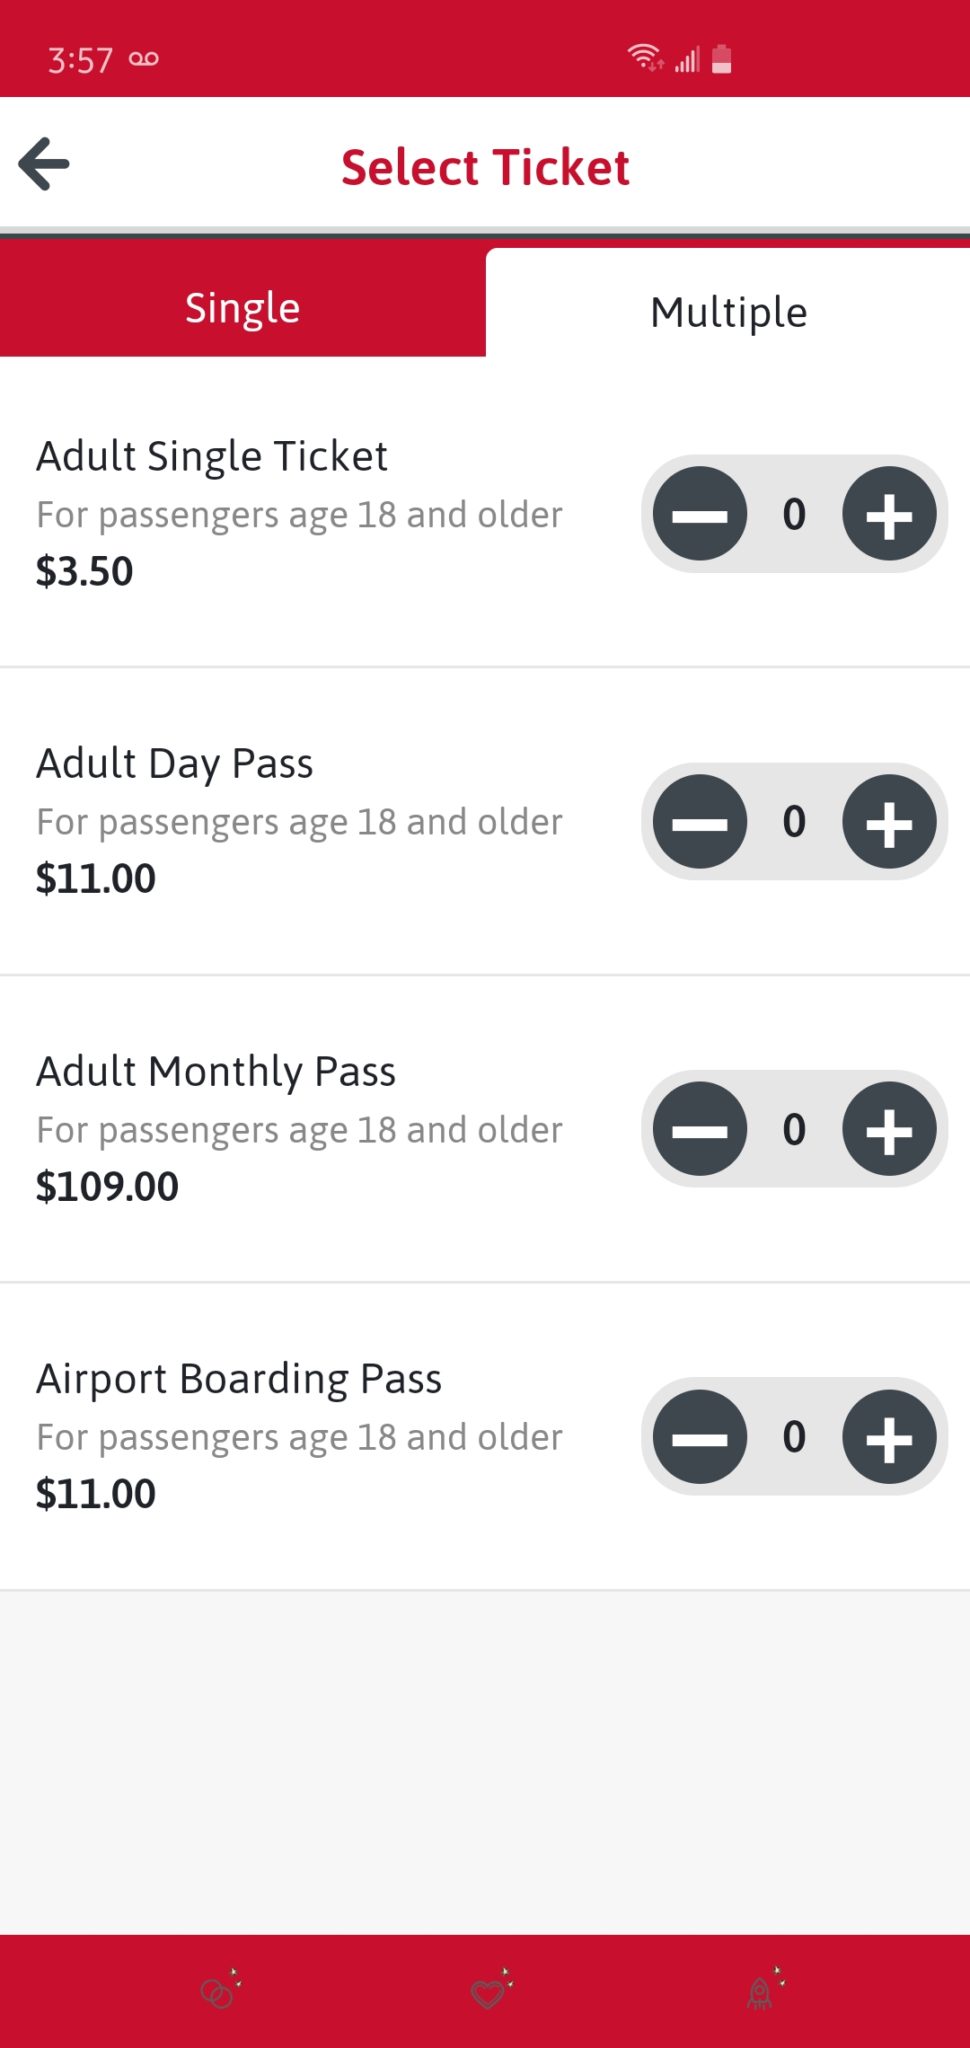This screenshot has height=2048, width=970.
Task: Tap the battery indicator in status bar
Action: [721, 60]
